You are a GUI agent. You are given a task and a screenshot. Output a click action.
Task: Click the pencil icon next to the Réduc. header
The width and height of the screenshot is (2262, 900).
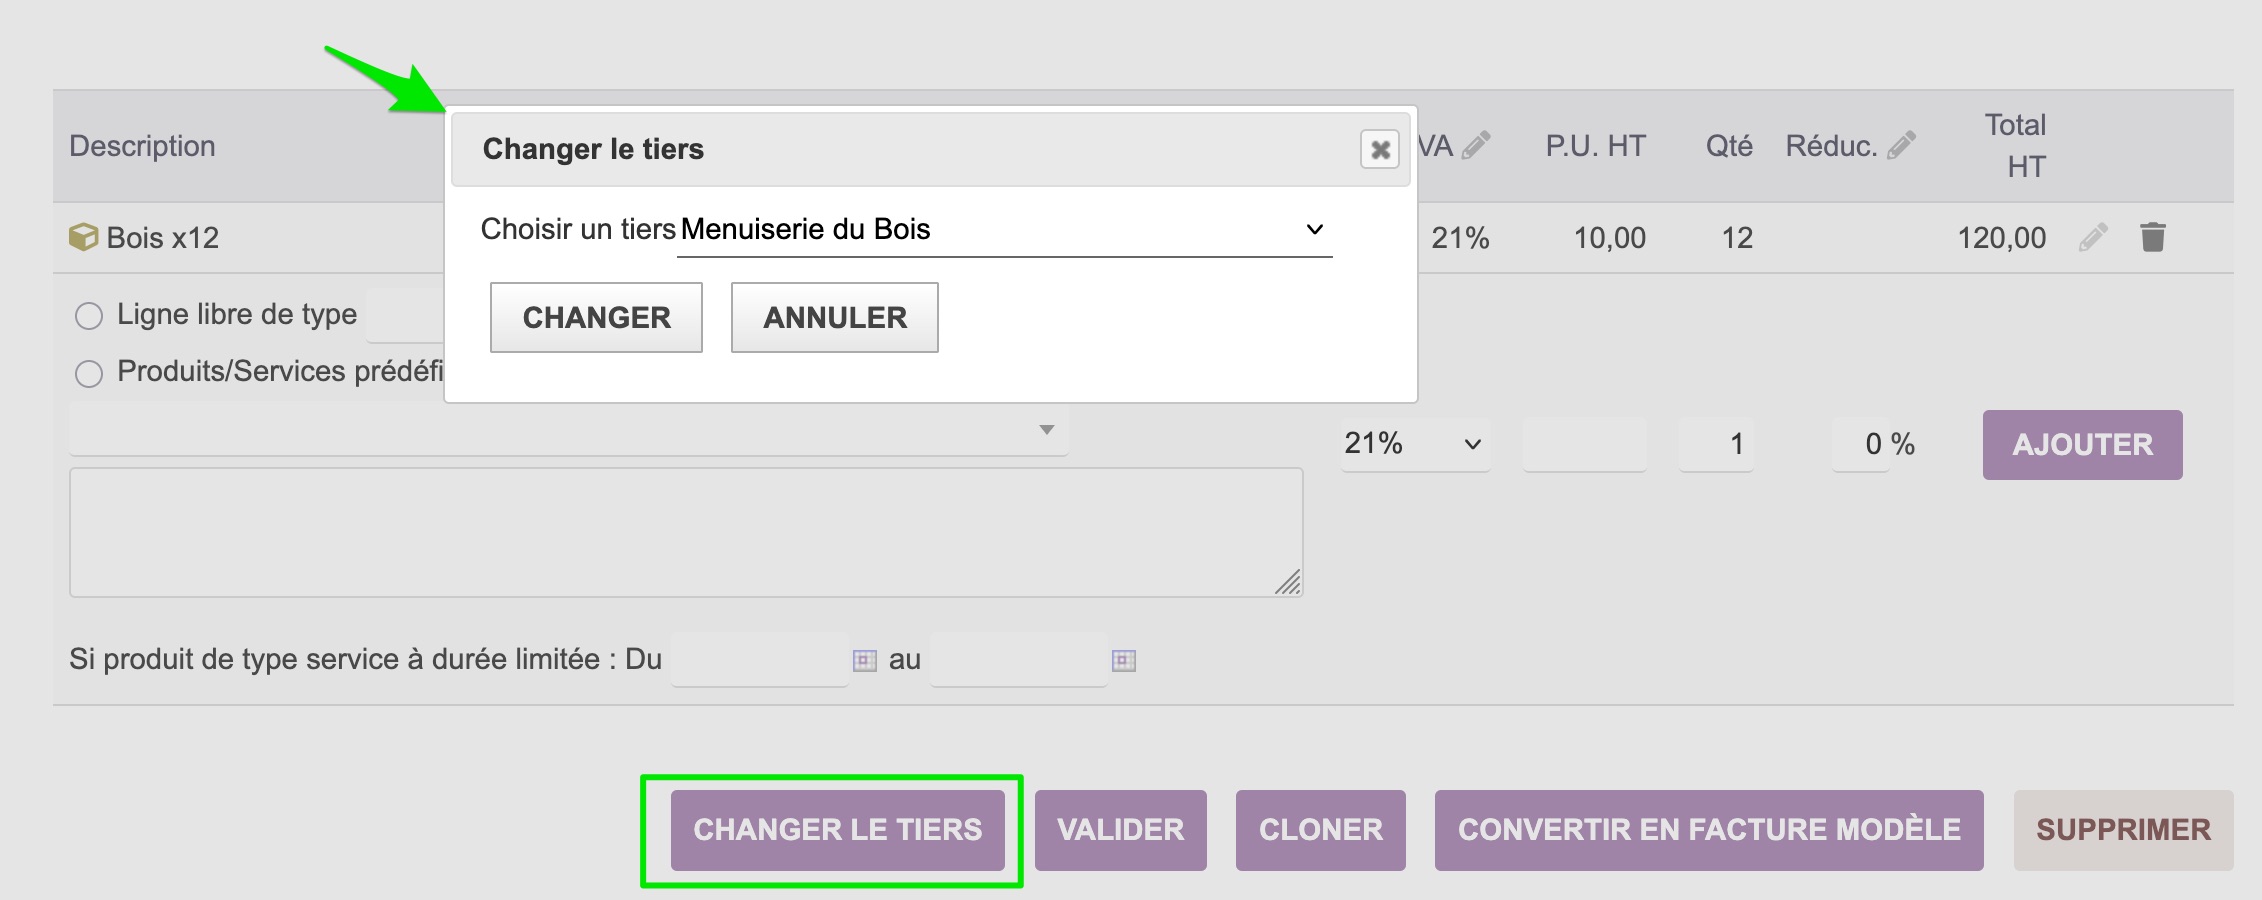pyautogui.click(x=1902, y=146)
